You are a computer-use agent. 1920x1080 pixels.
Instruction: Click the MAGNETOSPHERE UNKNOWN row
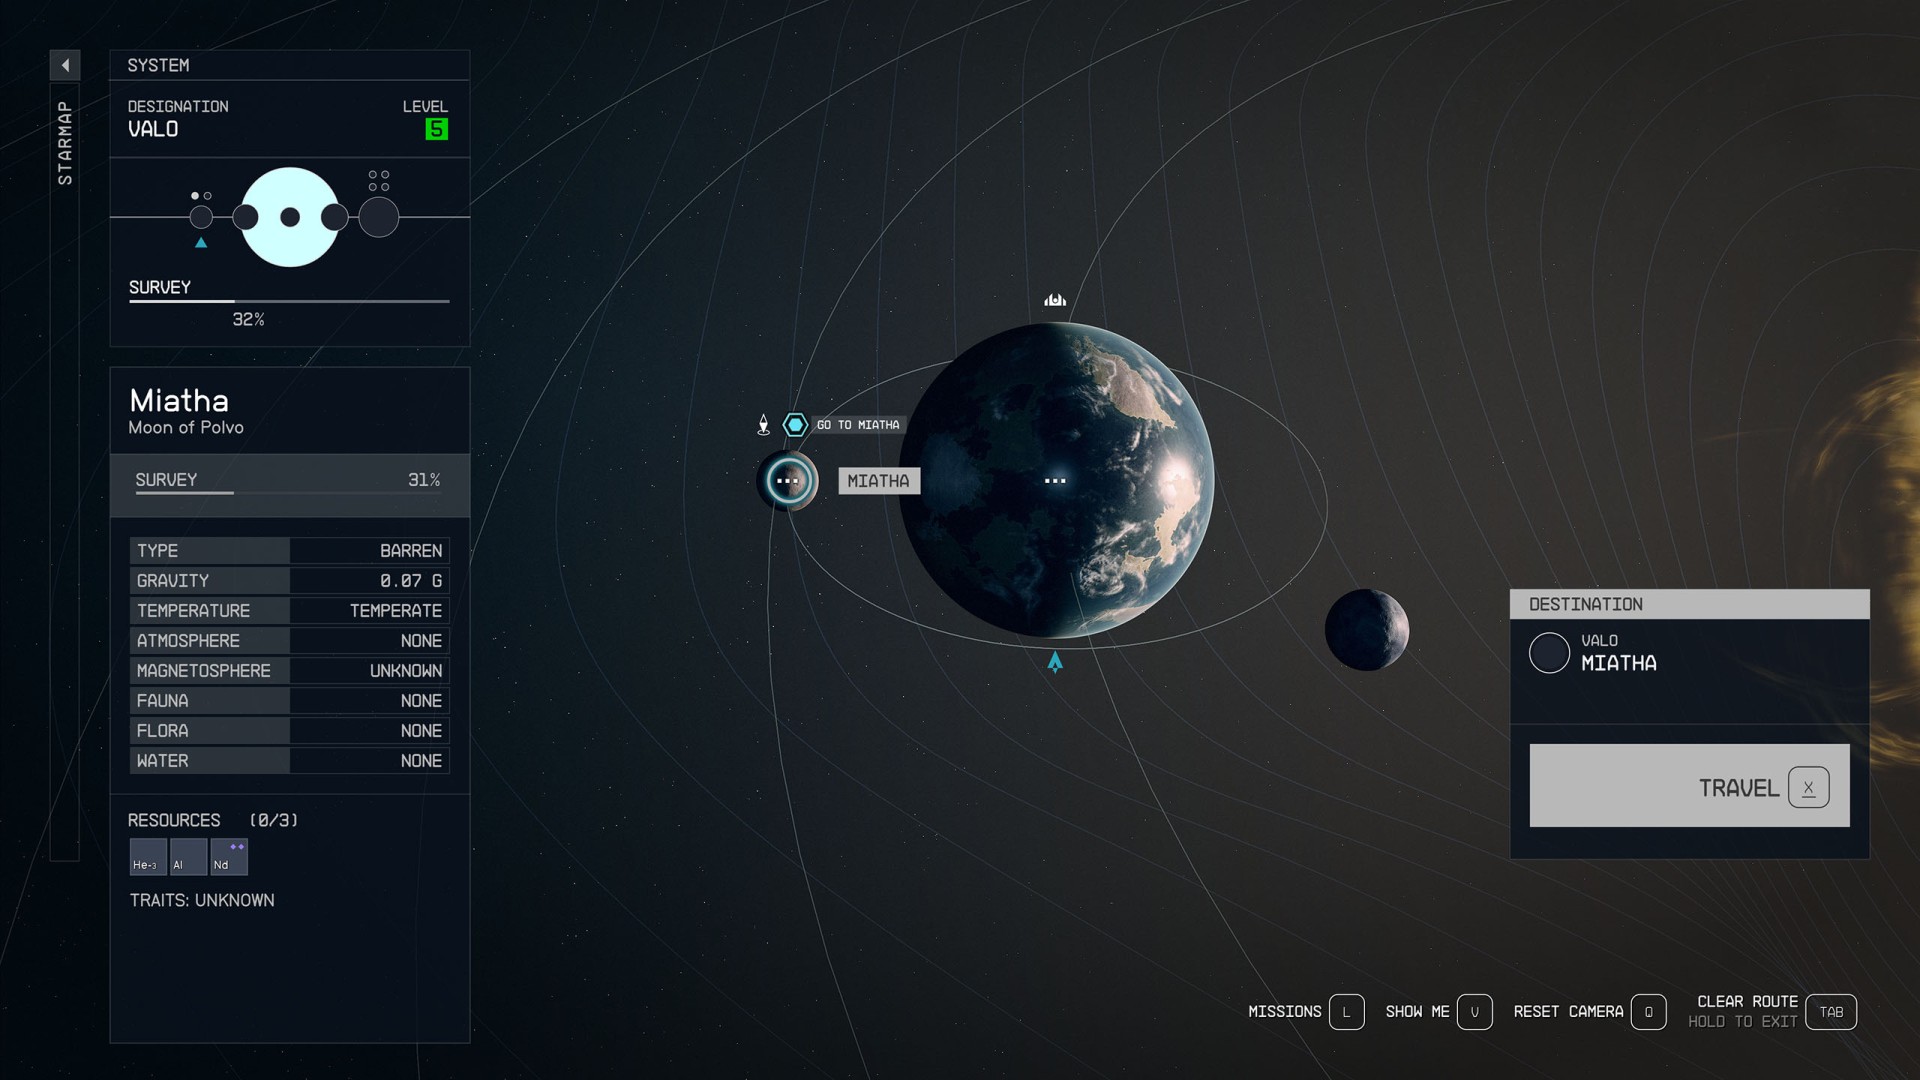289,670
